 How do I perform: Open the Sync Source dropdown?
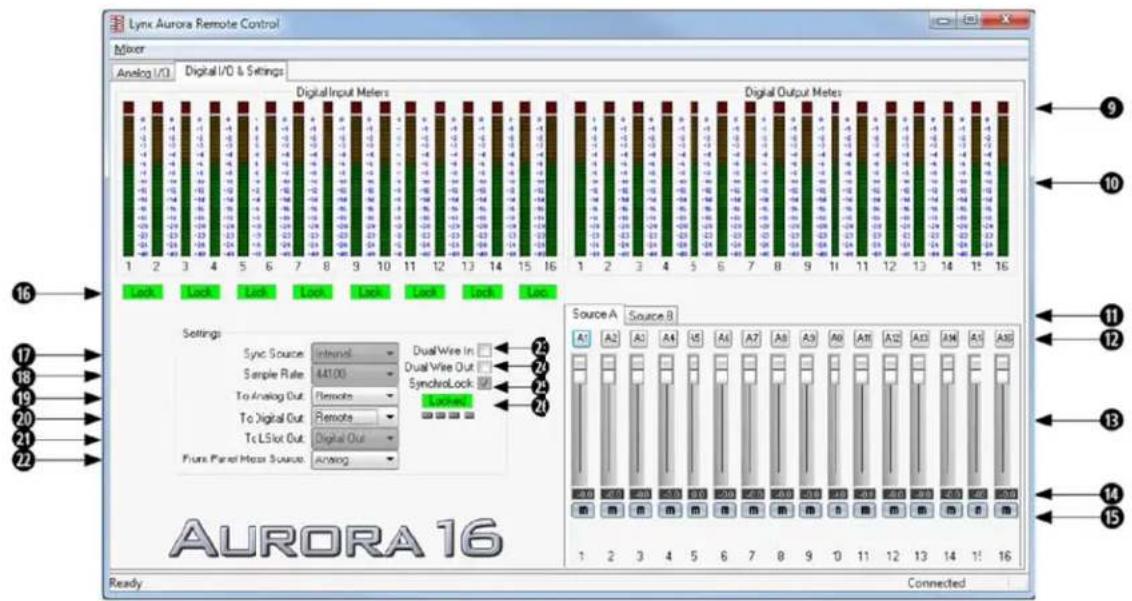point(354,354)
